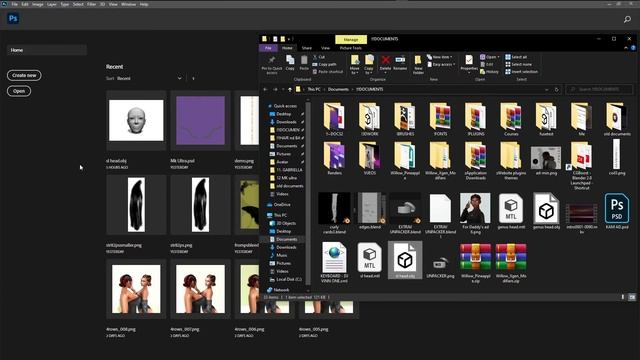The width and height of the screenshot is (640, 360).
Task: Expand the address bar history dropdown
Action: point(546,89)
